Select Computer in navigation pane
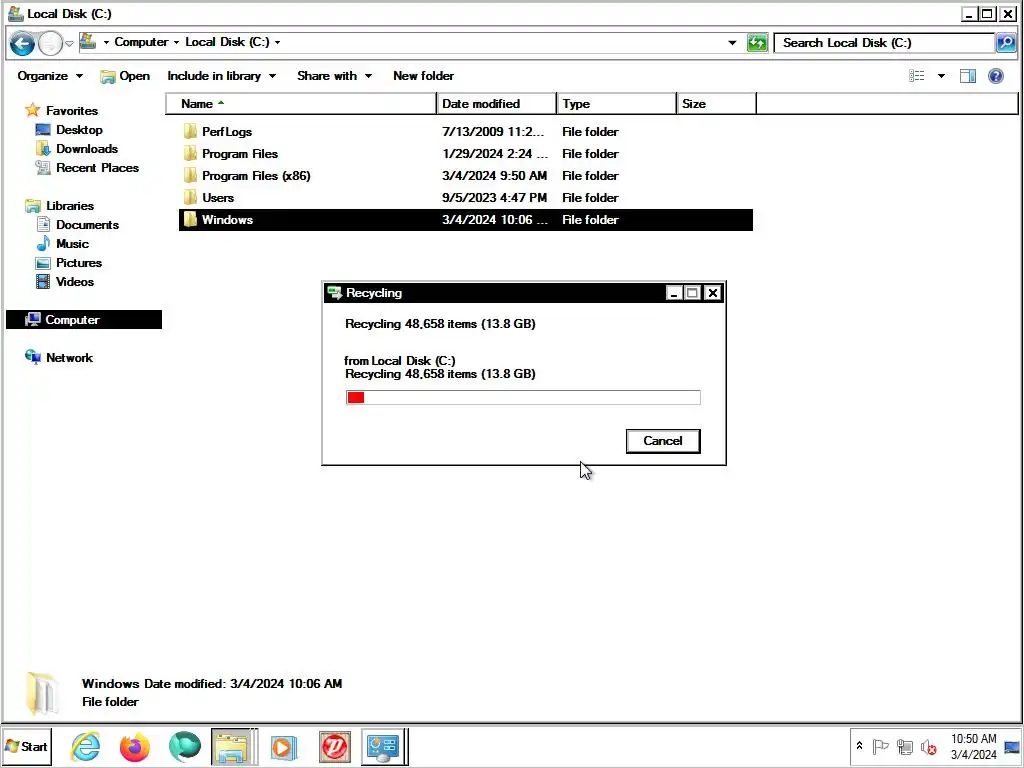The width and height of the screenshot is (1024, 768). point(84,319)
